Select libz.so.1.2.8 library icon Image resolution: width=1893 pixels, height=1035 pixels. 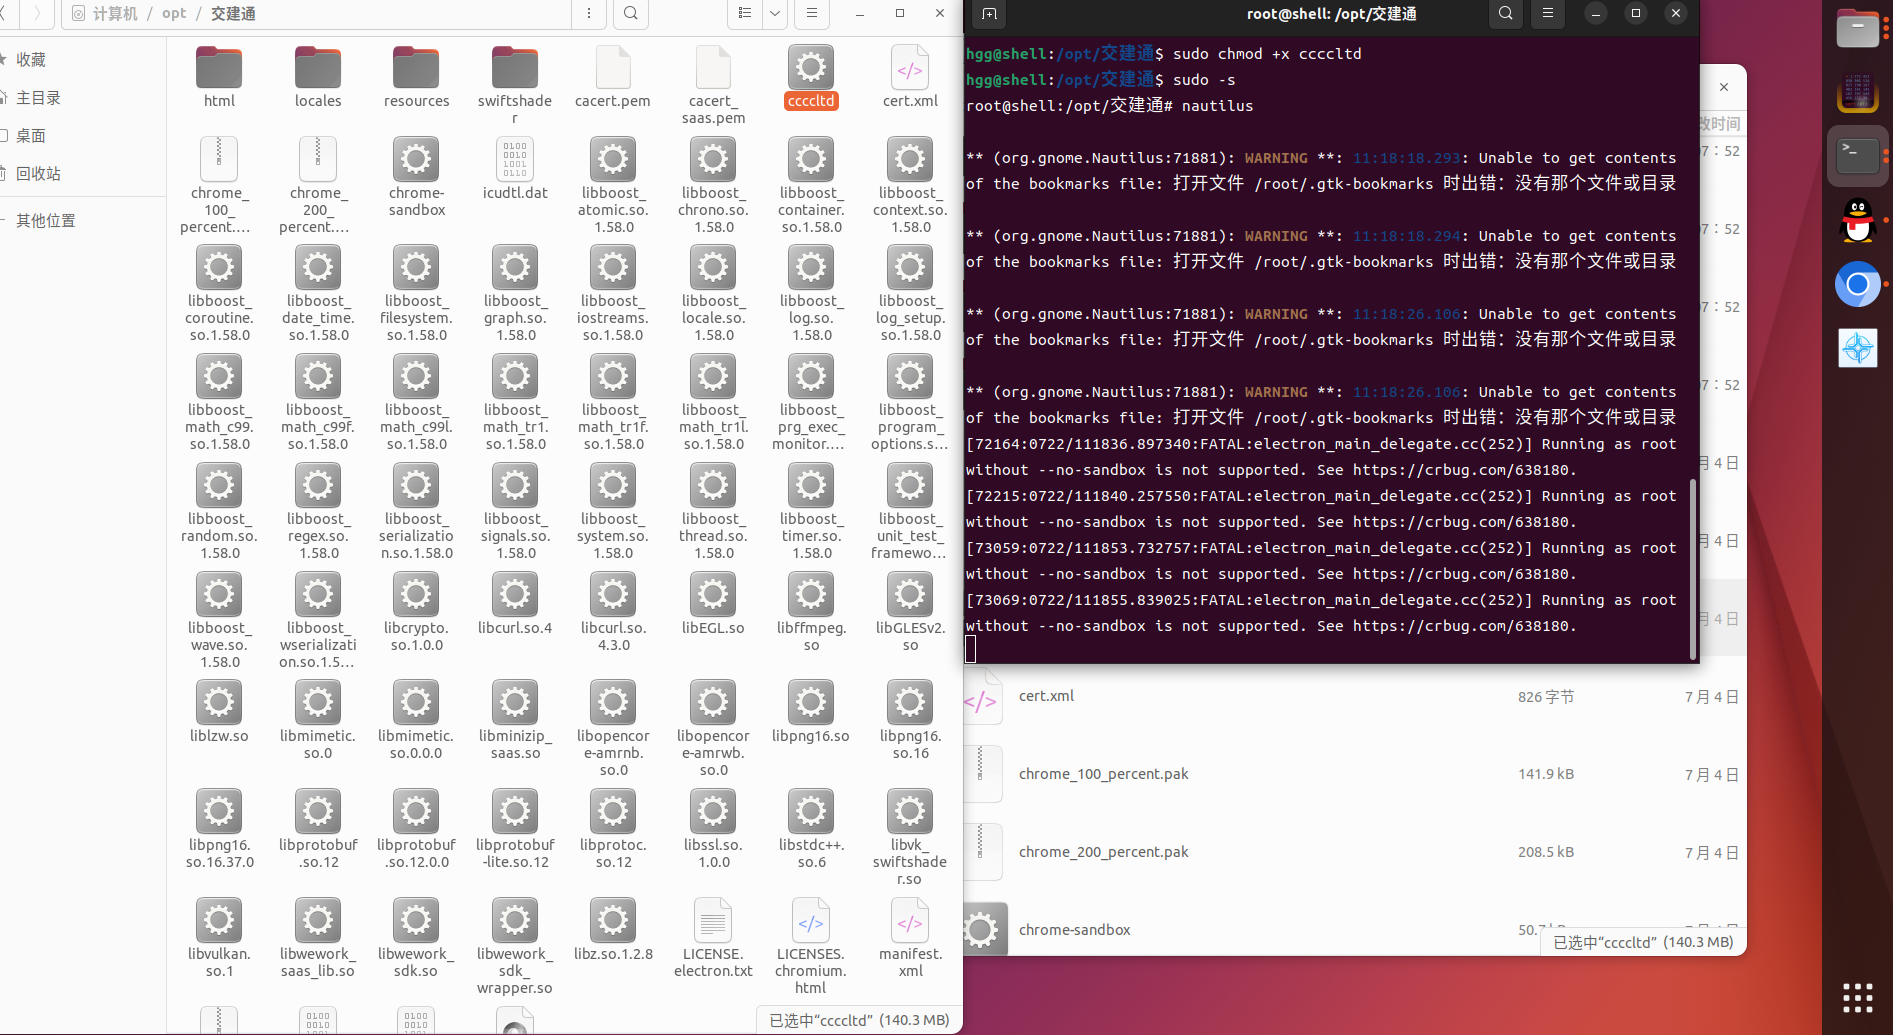tap(613, 920)
